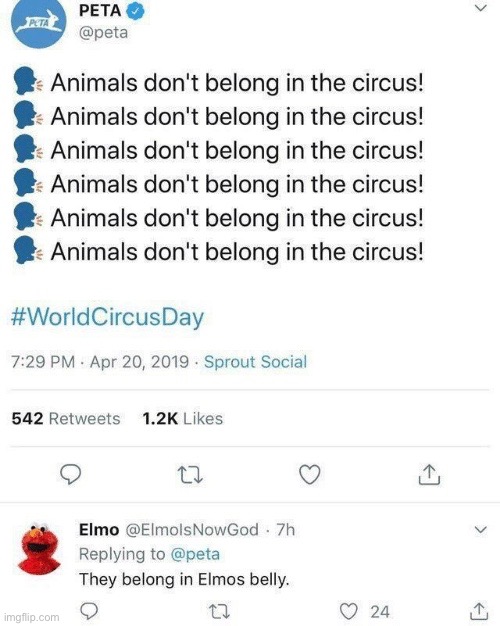
Task: Share the PETA tweet
Action: pyautogui.click(x=429, y=474)
